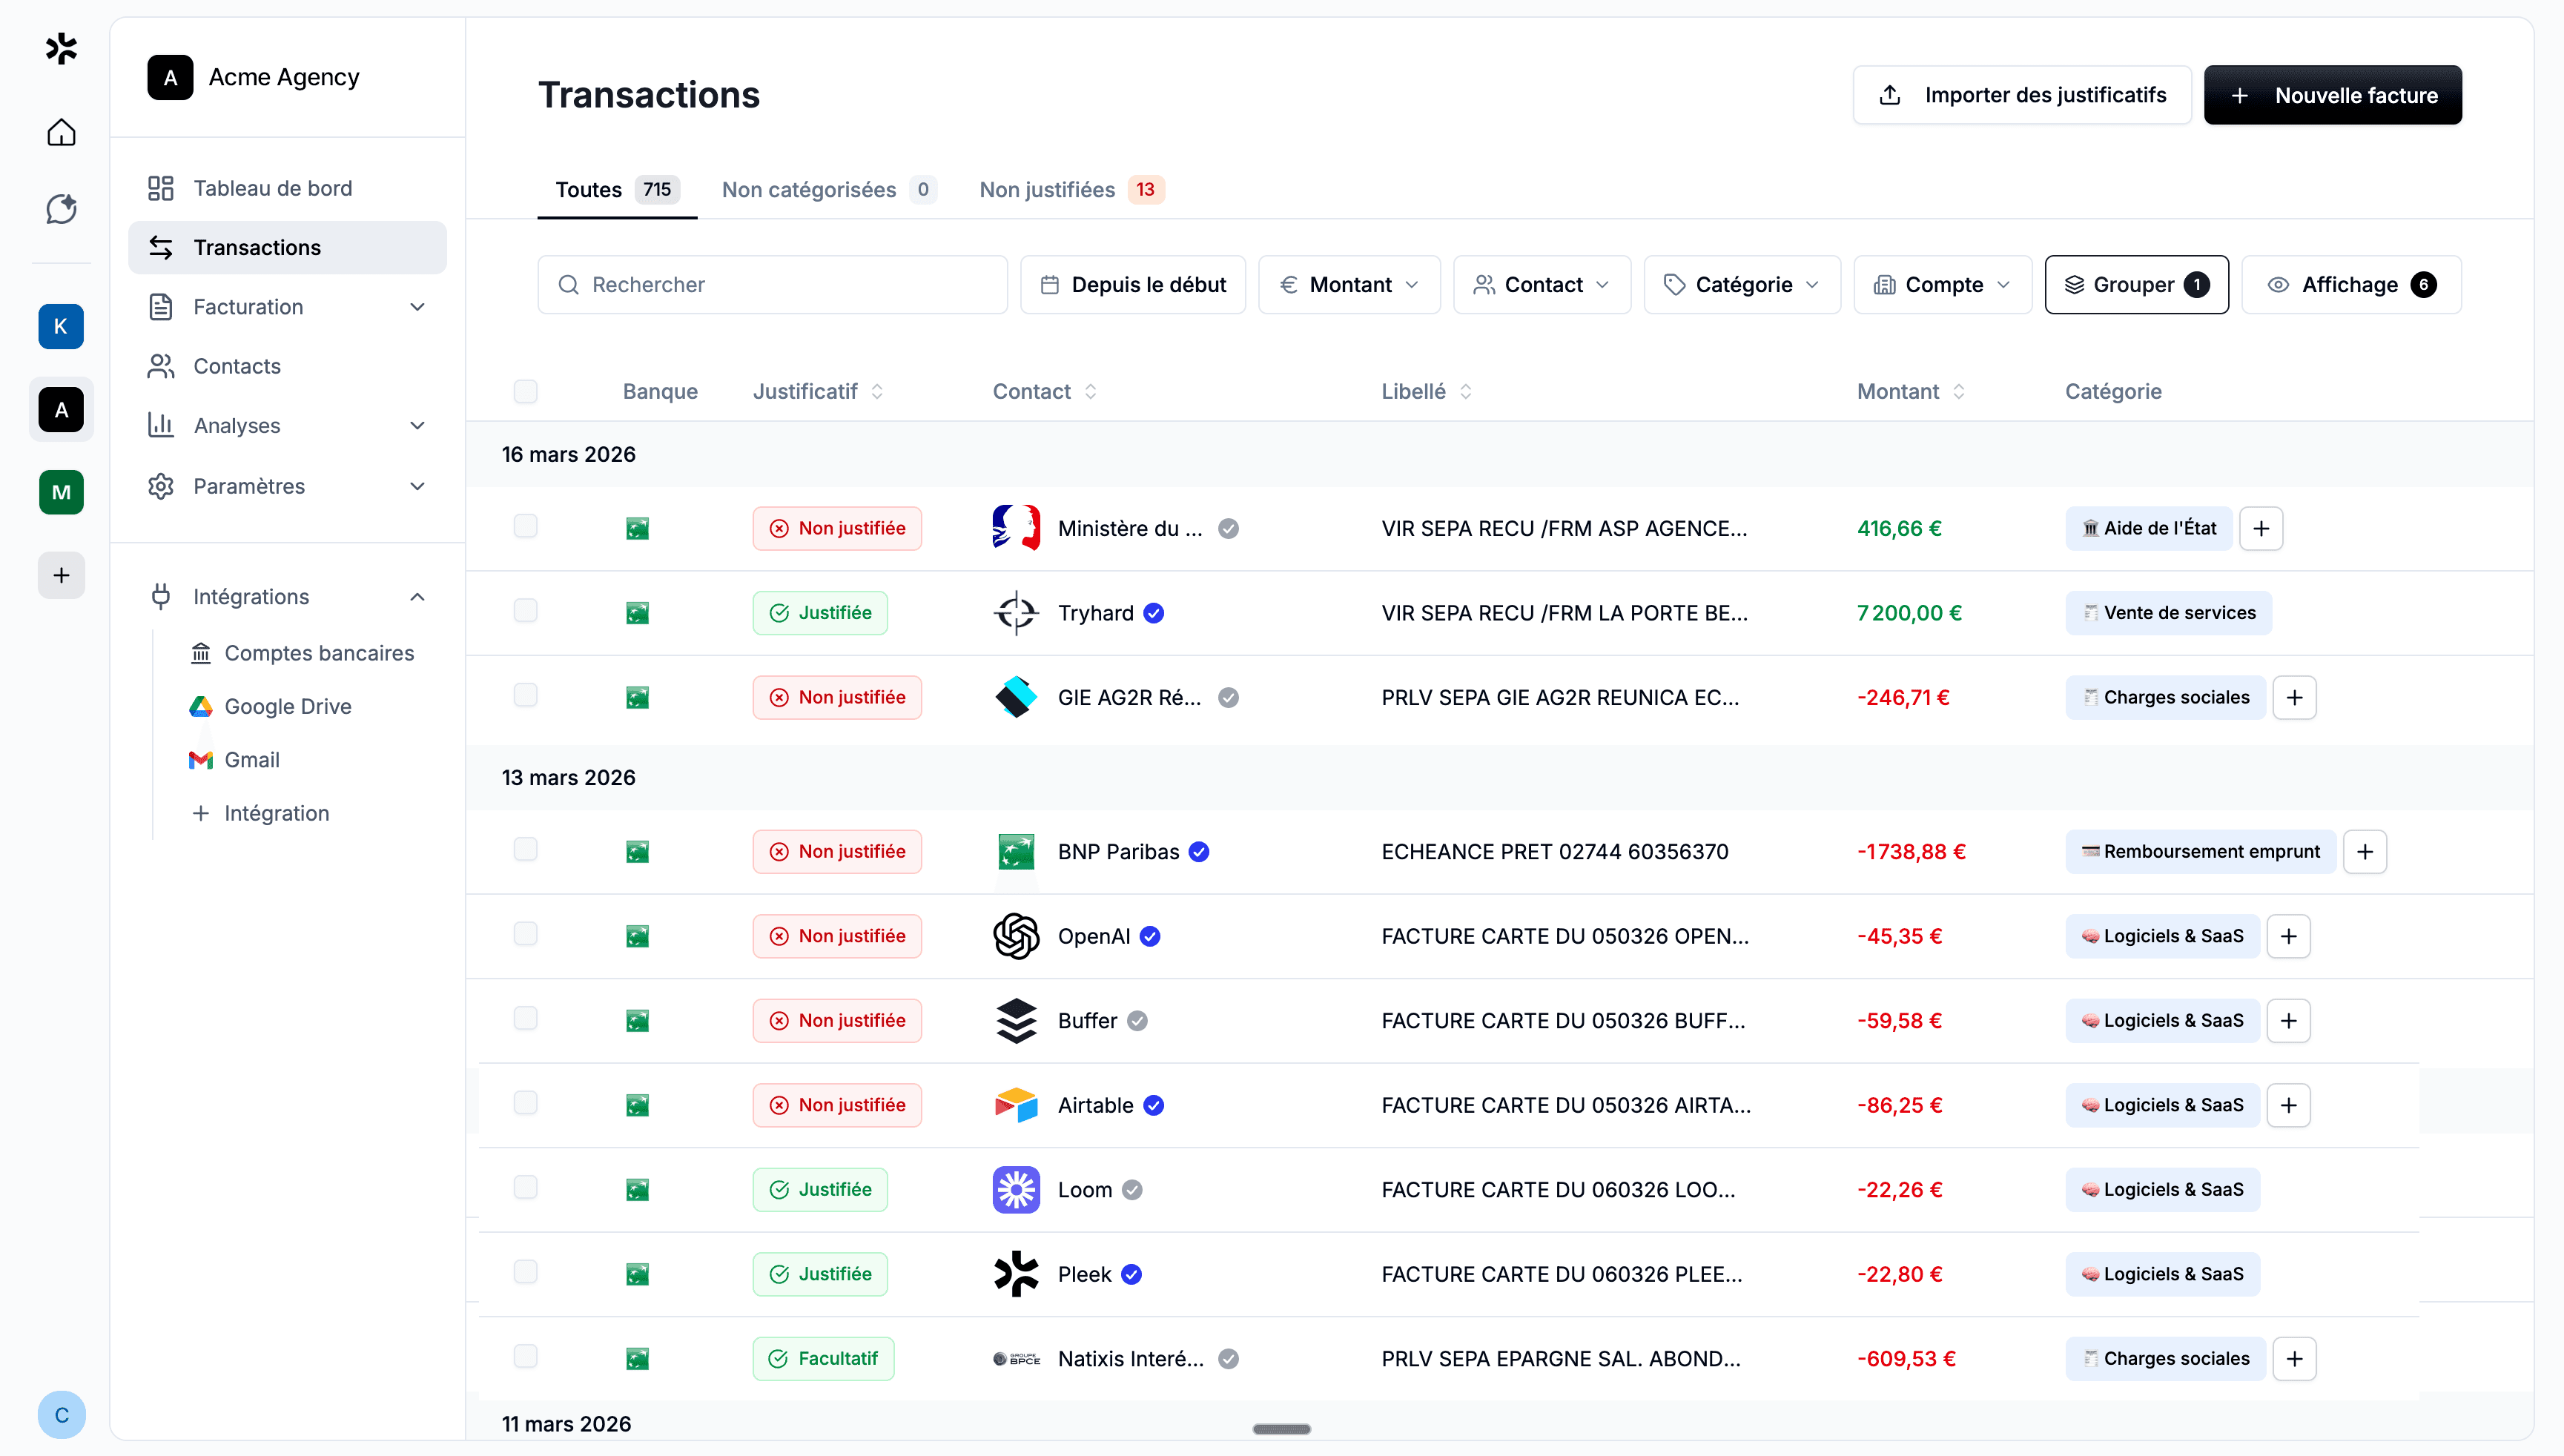Collapse the Intégrations section
2564x1456 pixels.
click(418, 596)
